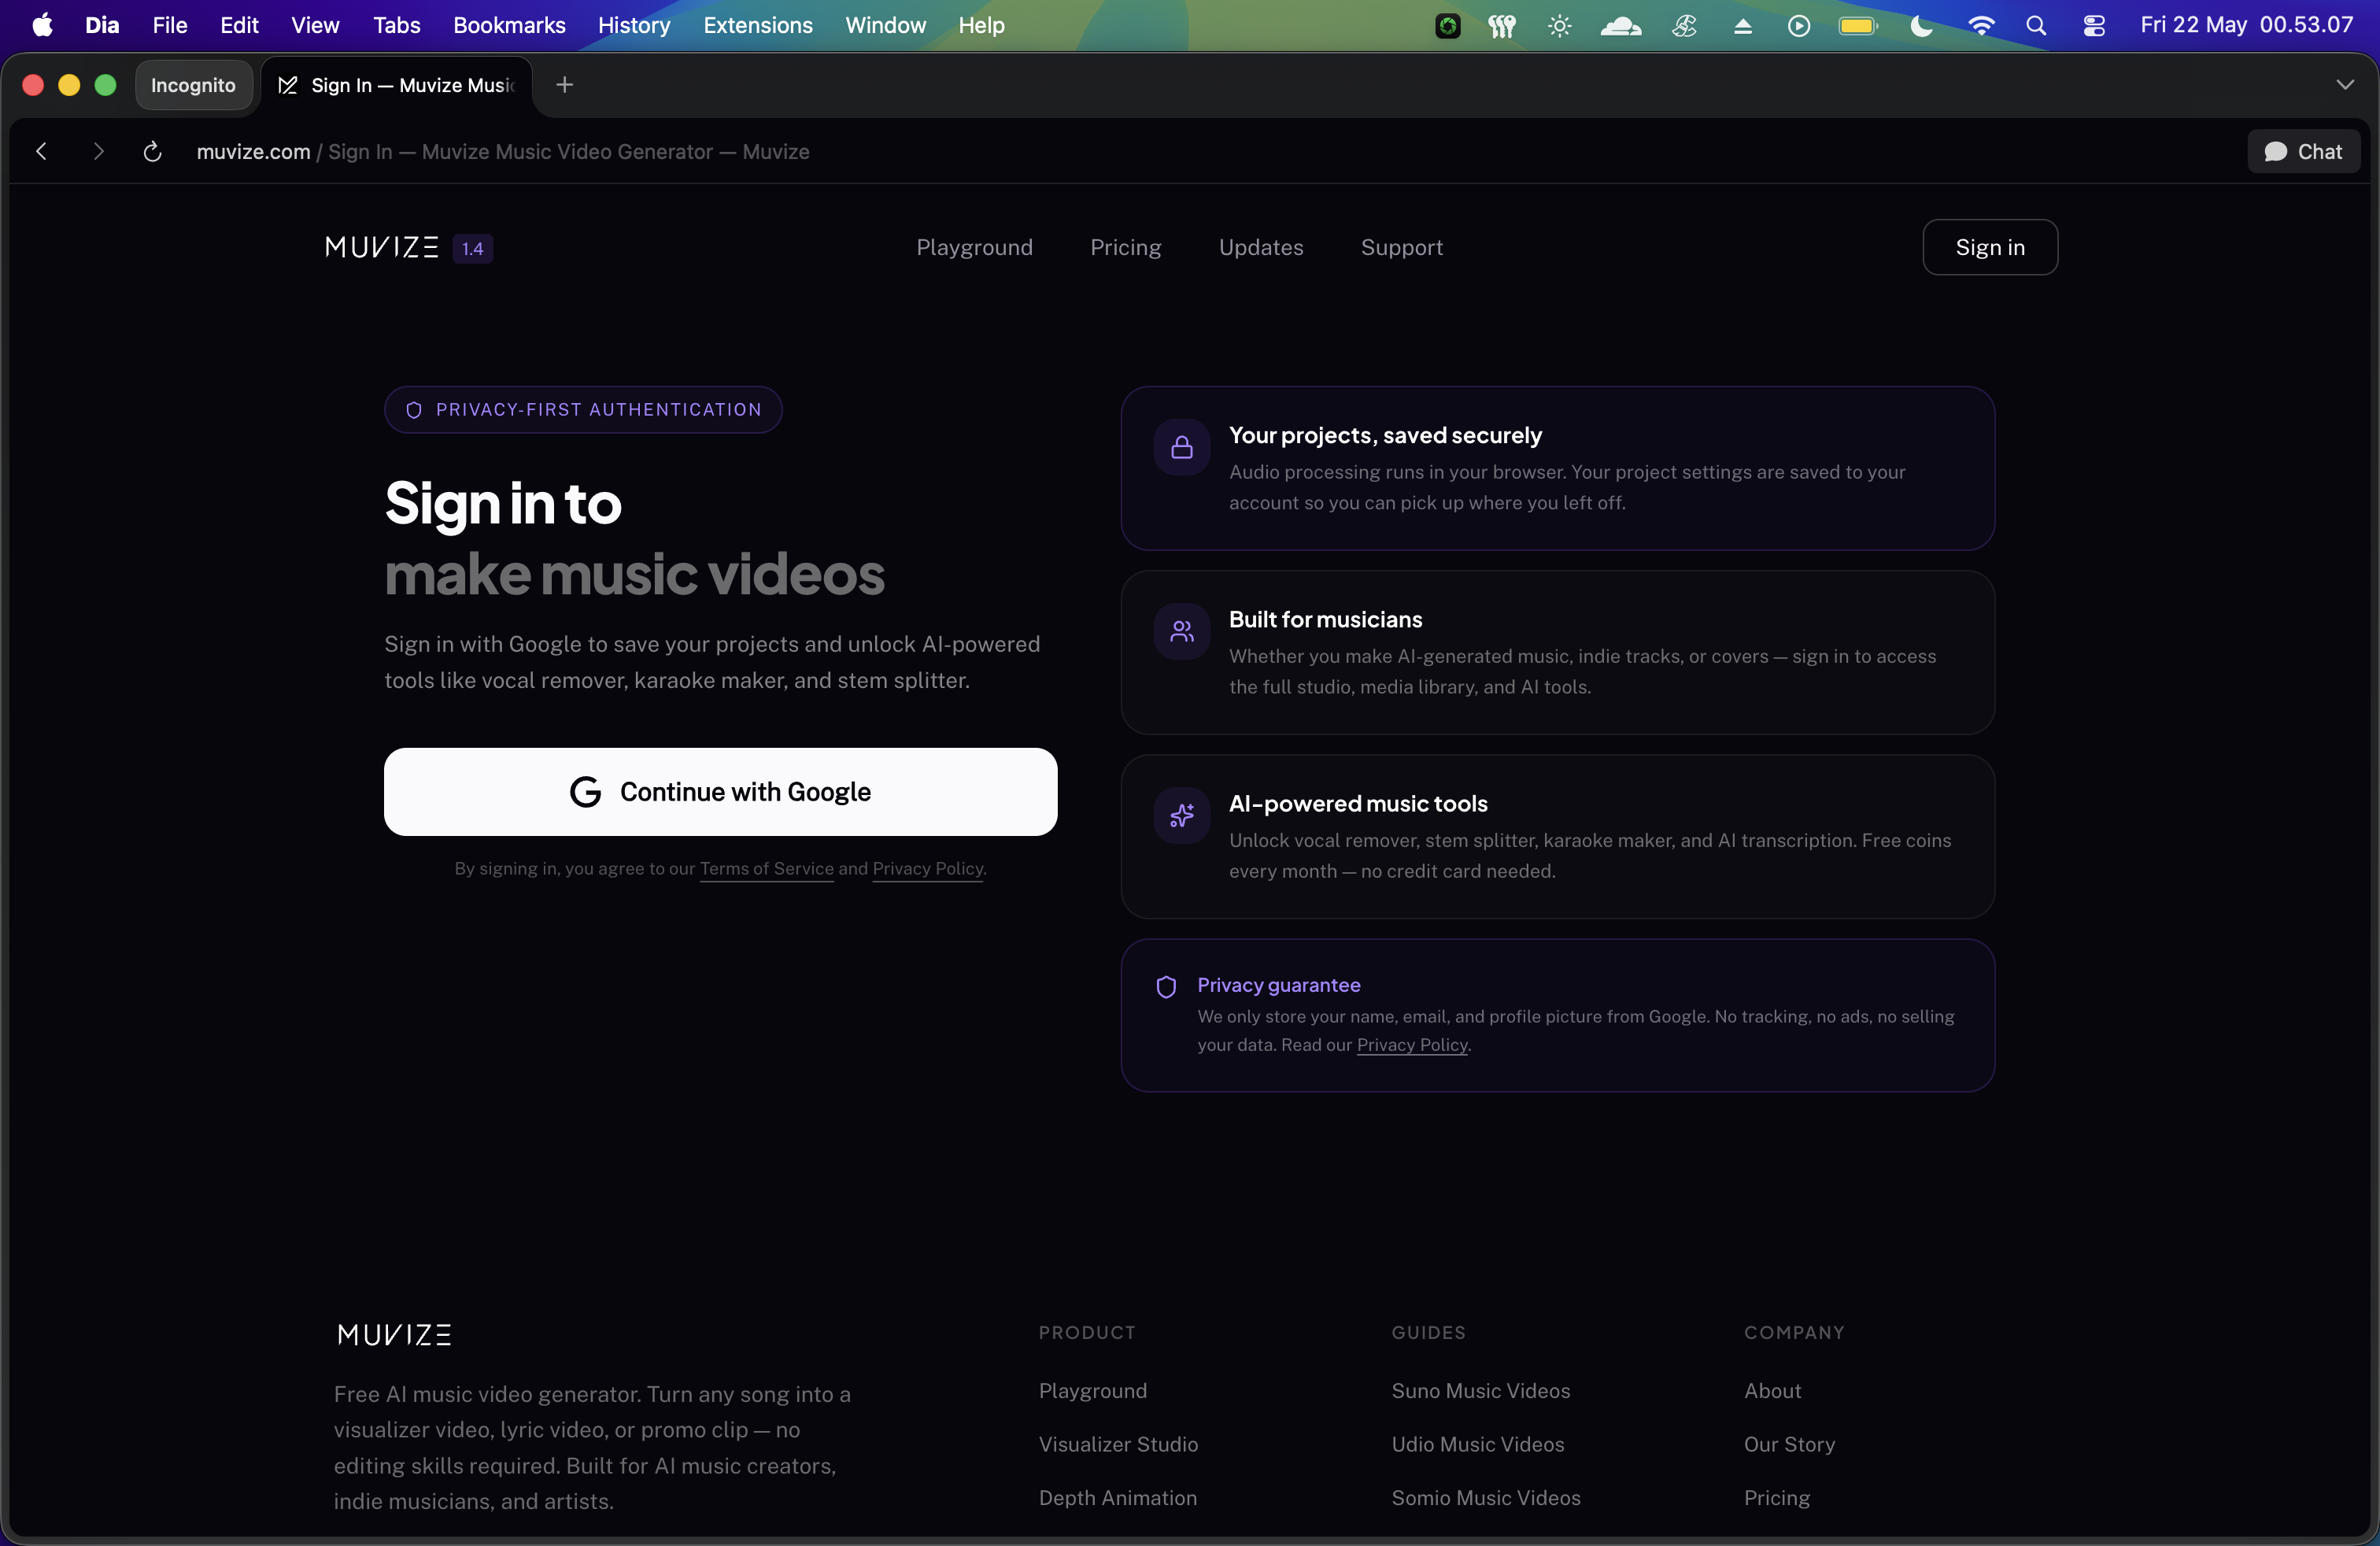Open the brightness sun icon in menu bar

[1559, 26]
